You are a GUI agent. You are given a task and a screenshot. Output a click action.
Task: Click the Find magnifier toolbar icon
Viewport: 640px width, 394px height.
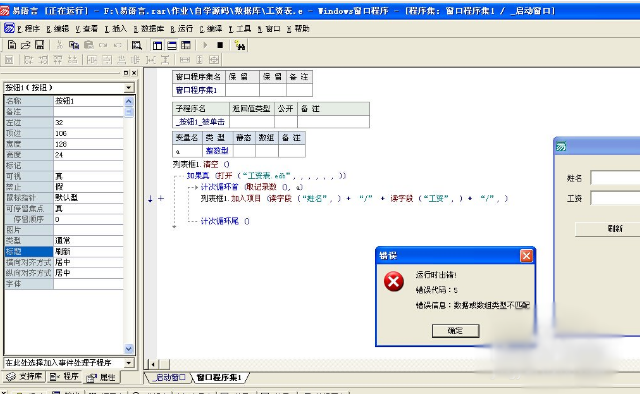pyautogui.click(x=137, y=45)
